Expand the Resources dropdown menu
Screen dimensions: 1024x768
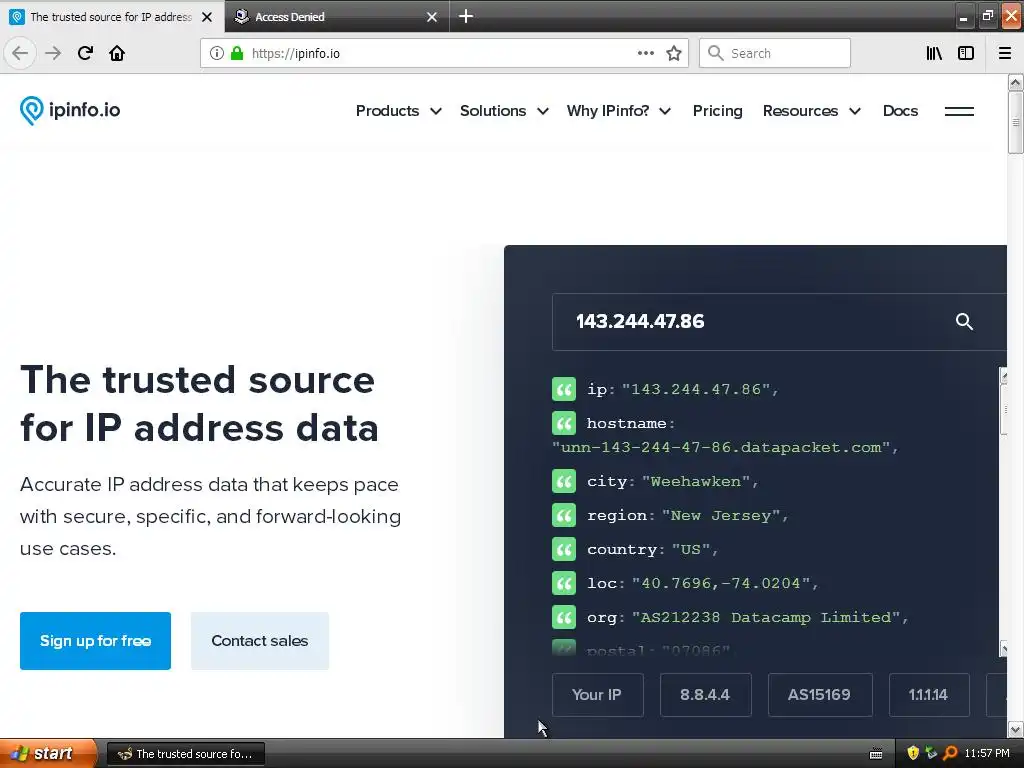[812, 111]
